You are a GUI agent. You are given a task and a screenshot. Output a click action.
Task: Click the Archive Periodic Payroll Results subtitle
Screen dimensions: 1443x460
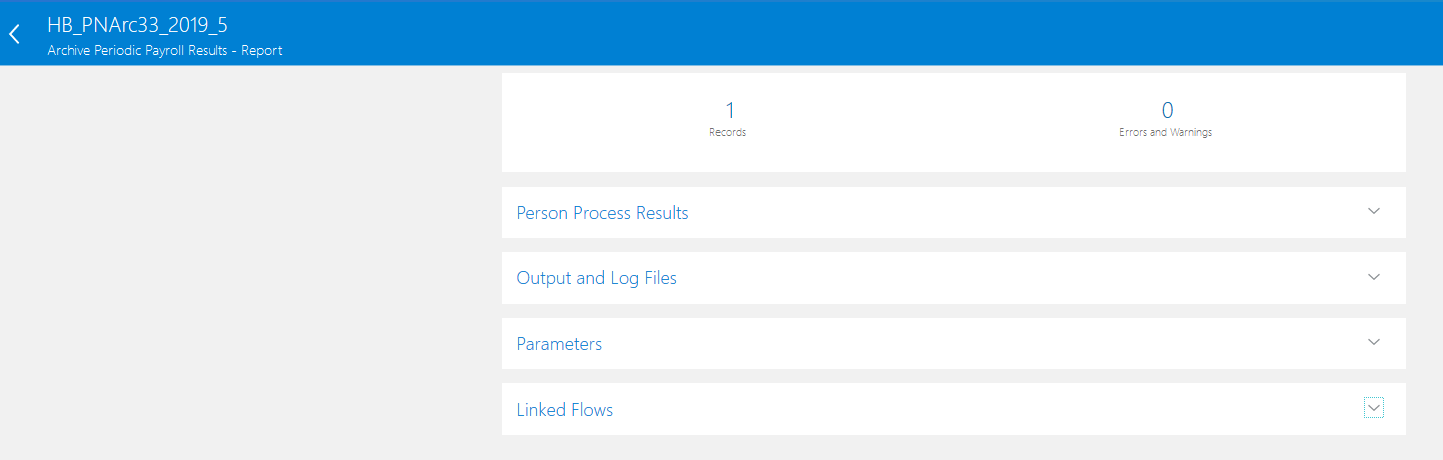click(165, 50)
